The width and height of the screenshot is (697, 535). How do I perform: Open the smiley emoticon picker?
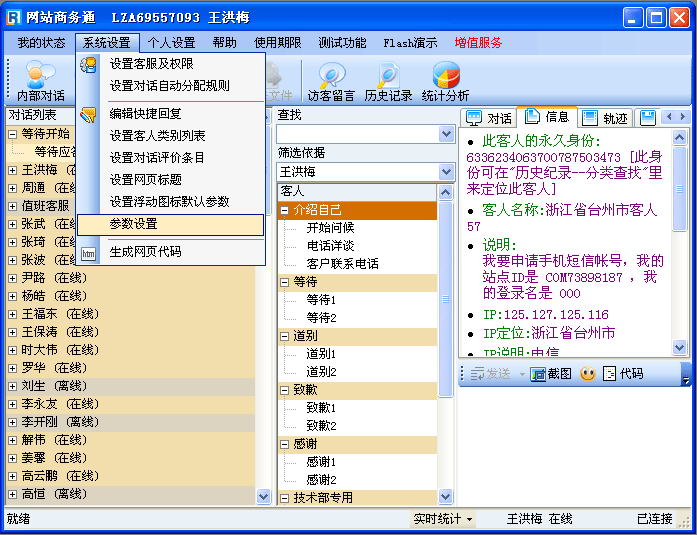[x=588, y=374]
